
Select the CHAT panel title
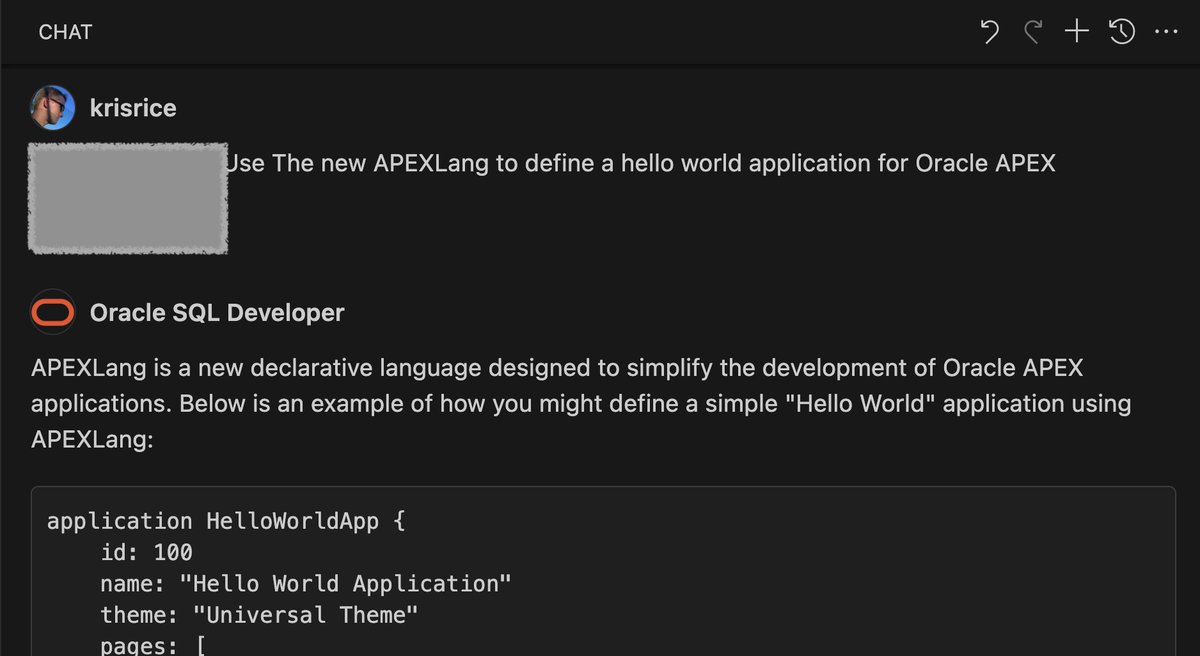point(65,33)
